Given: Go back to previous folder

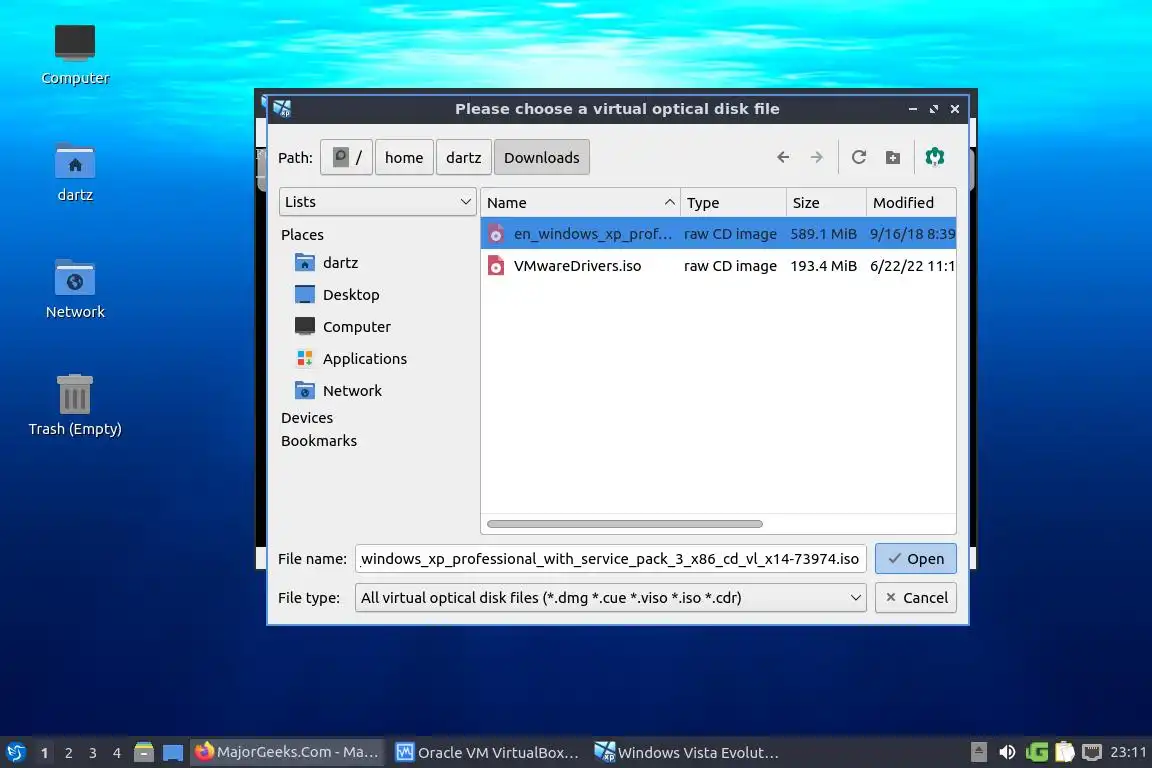Looking at the screenshot, I should (x=782, y=157).
